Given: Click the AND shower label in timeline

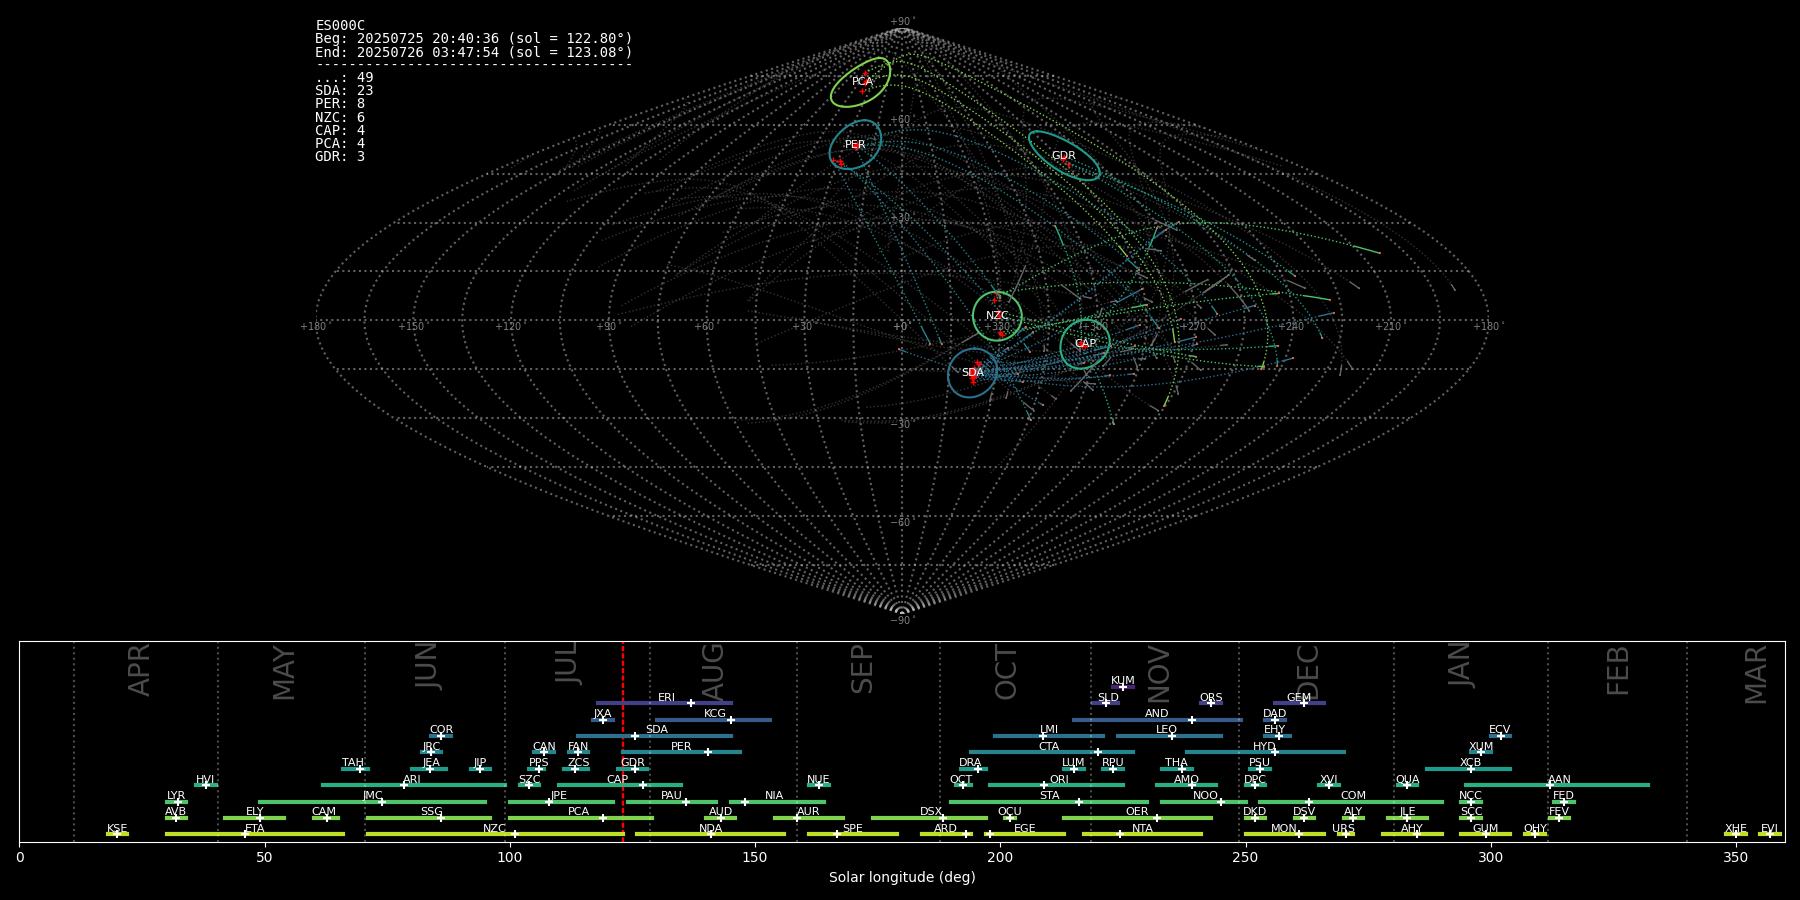Looking at the screenshot, I should tap(1157, 714).
